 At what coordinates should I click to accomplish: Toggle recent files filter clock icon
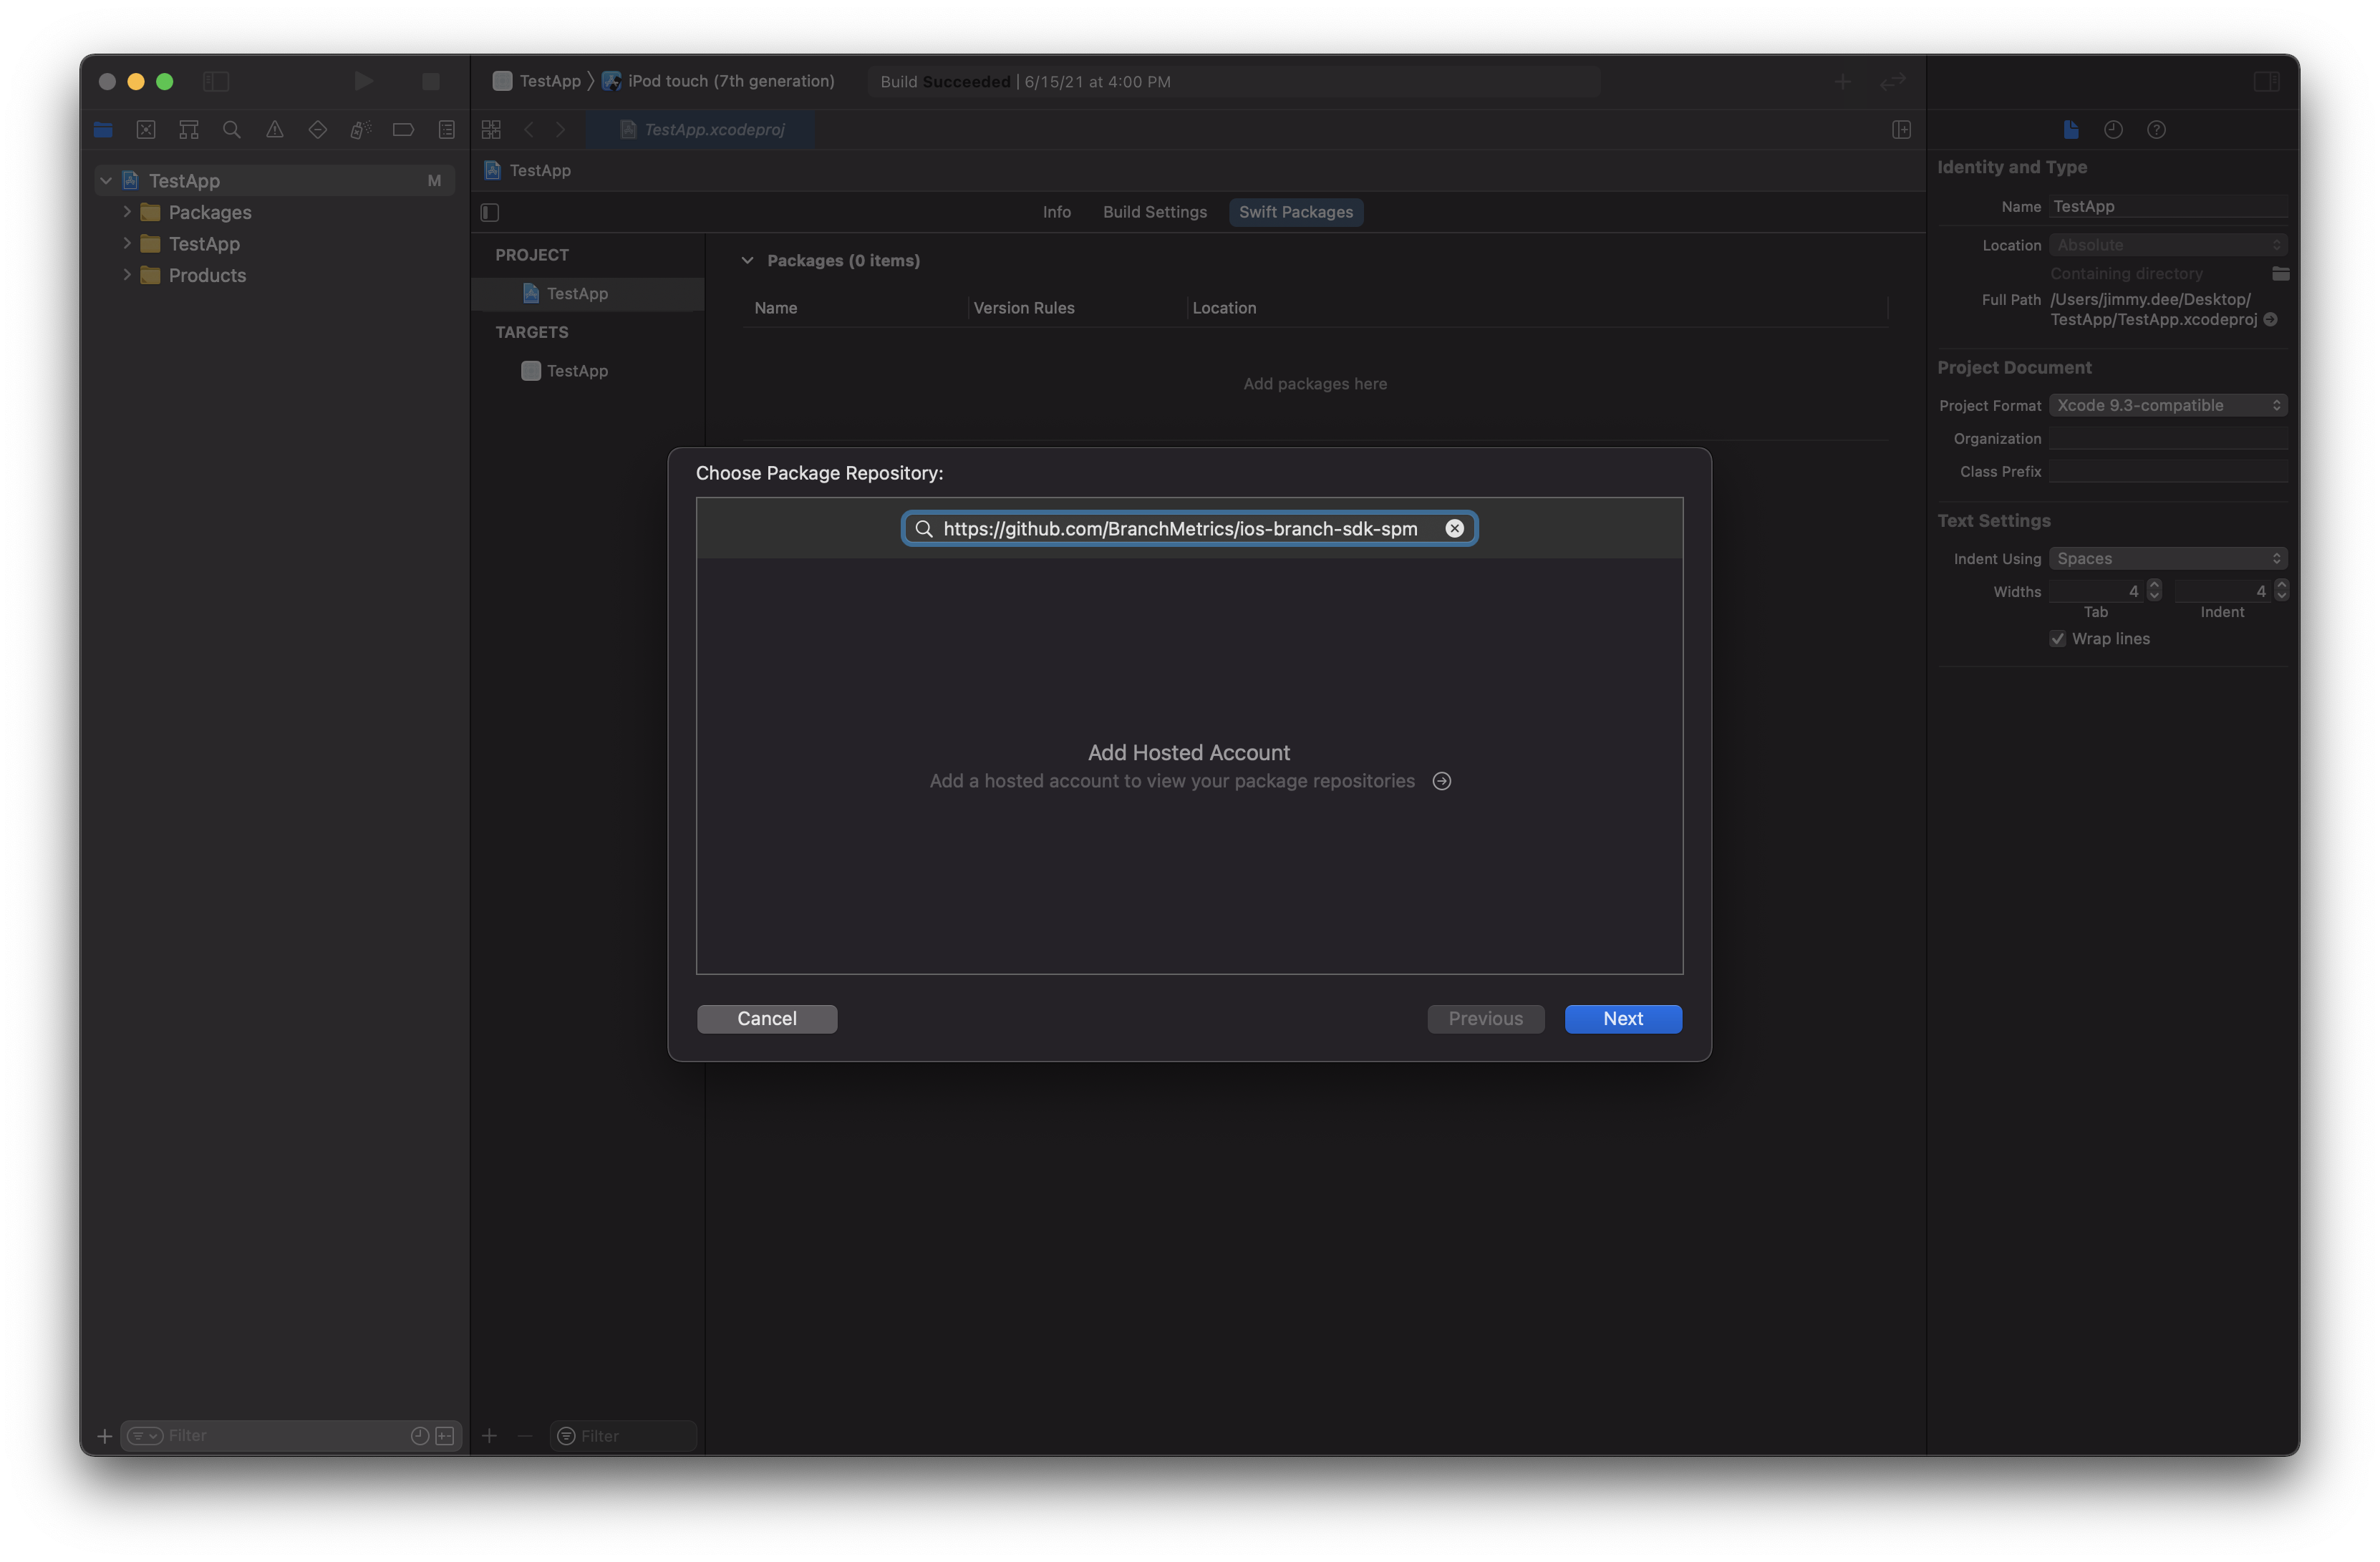tap(420, 1436)
